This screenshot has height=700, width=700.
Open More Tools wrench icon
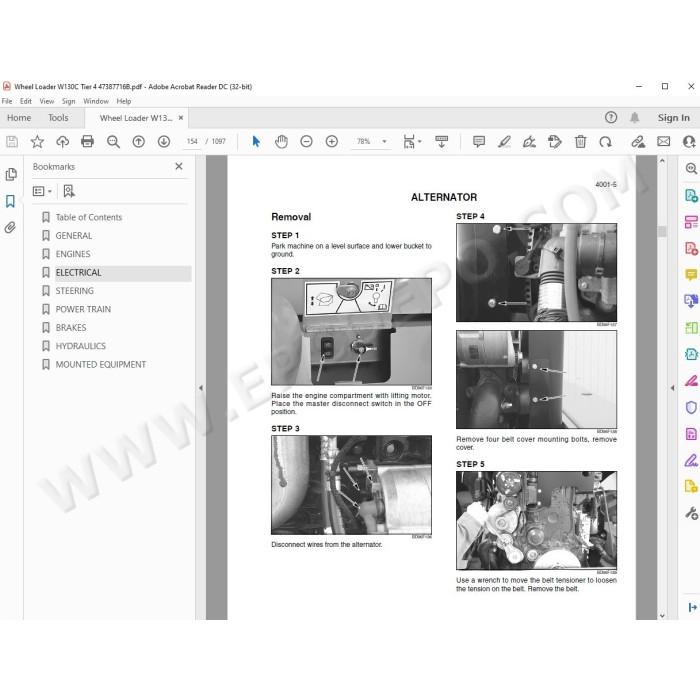point(691,513)
